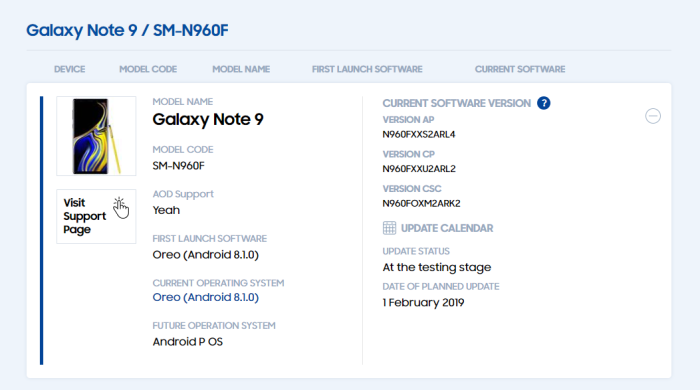
Task: Click the CURRENT SOFTWARE VERSION heading
Action: click(x=457, y=104)
